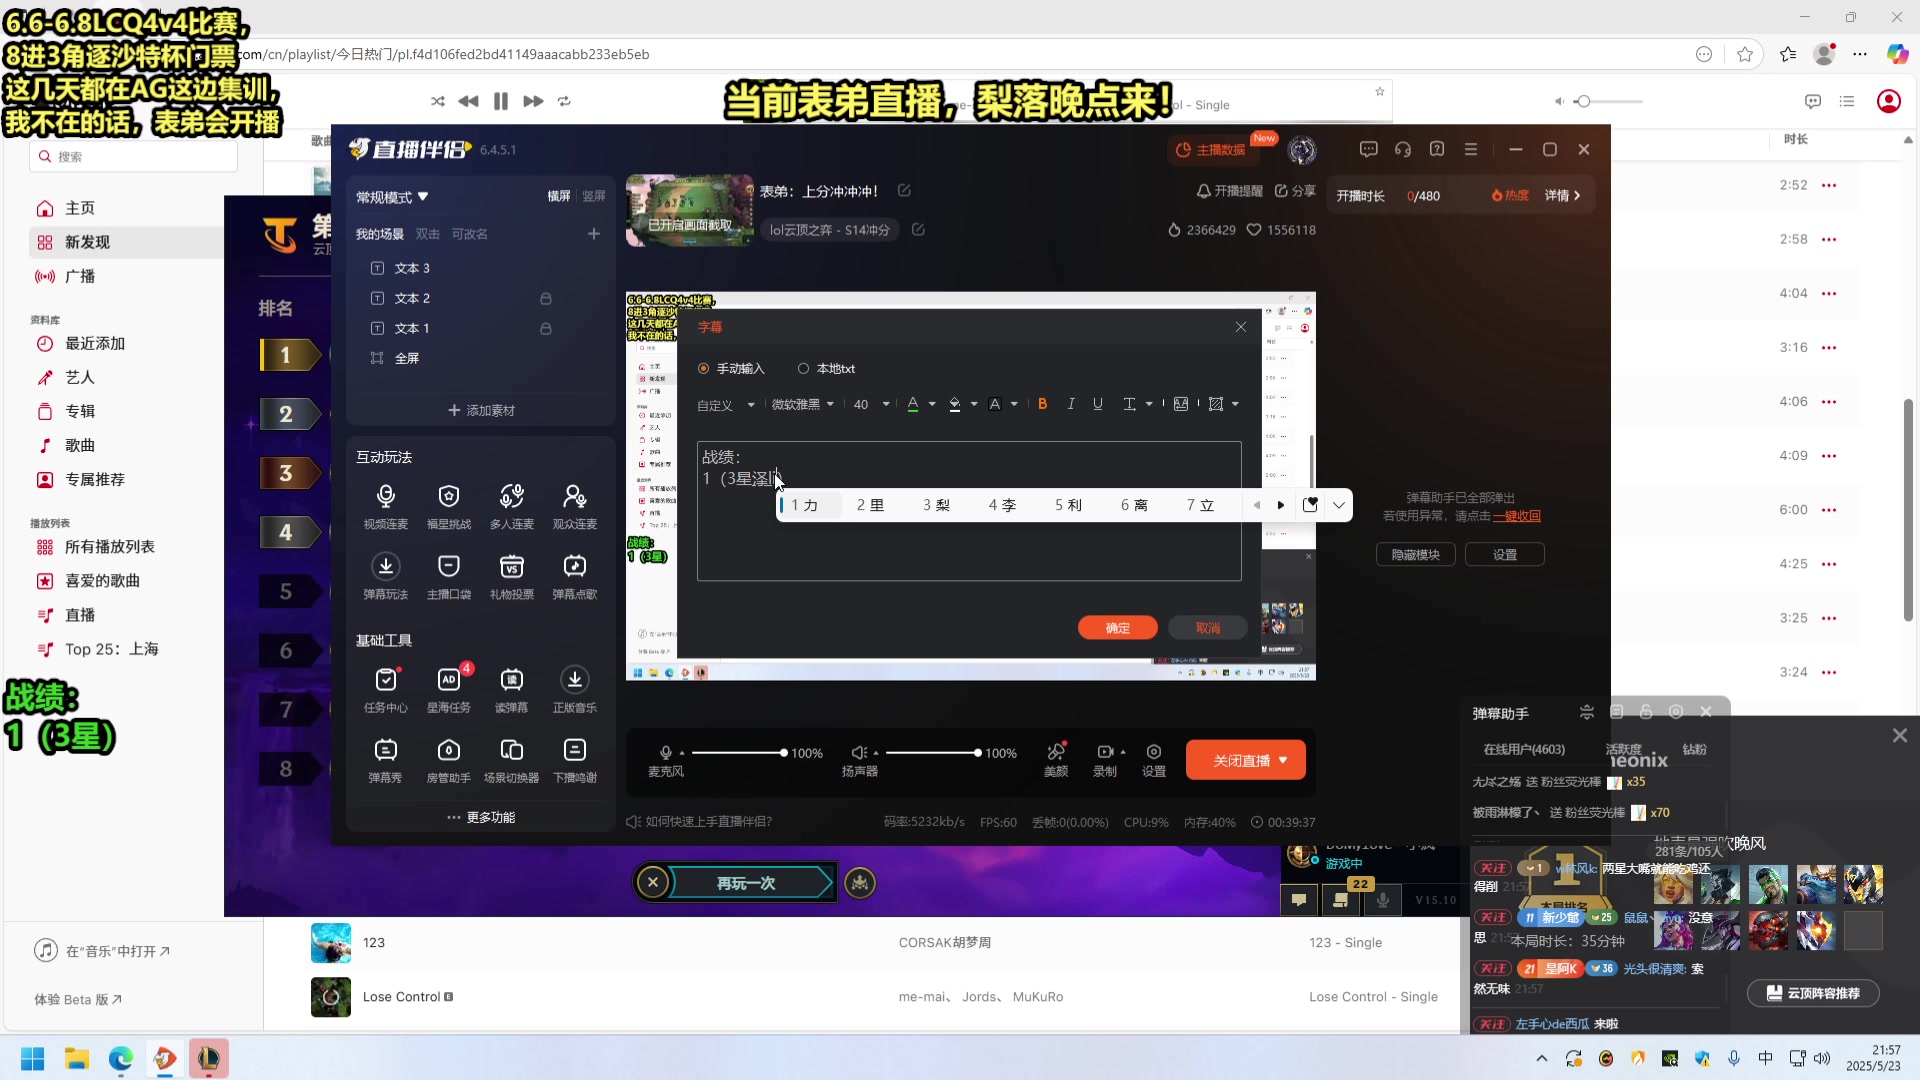
Task: Open 正版音乐 licensed music
Action: point(574,689)
